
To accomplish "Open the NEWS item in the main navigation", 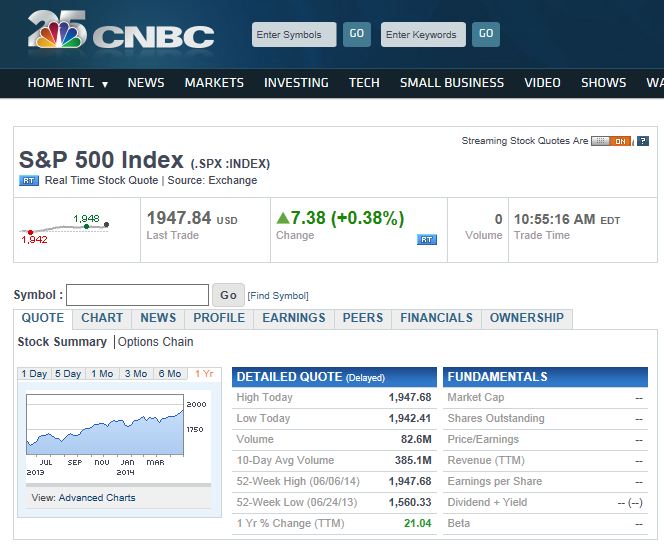I will tap(146, 83).
